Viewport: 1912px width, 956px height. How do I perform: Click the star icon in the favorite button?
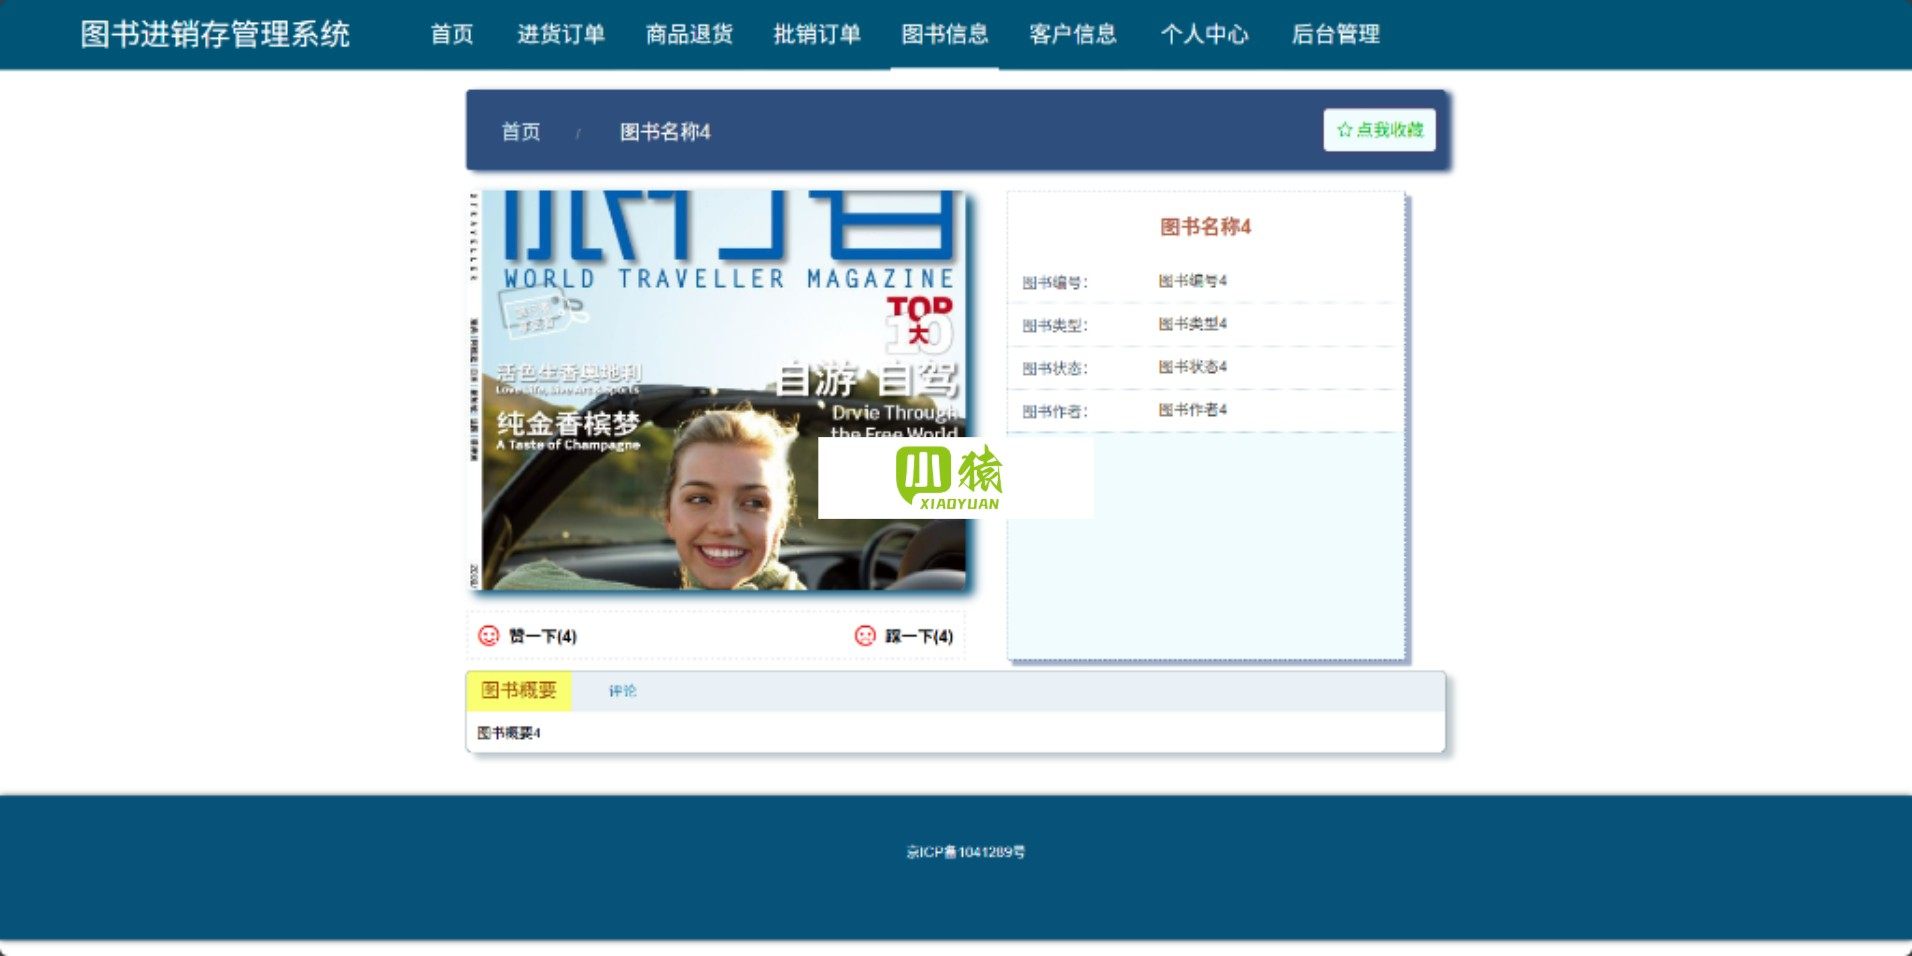coord(1344,130)
